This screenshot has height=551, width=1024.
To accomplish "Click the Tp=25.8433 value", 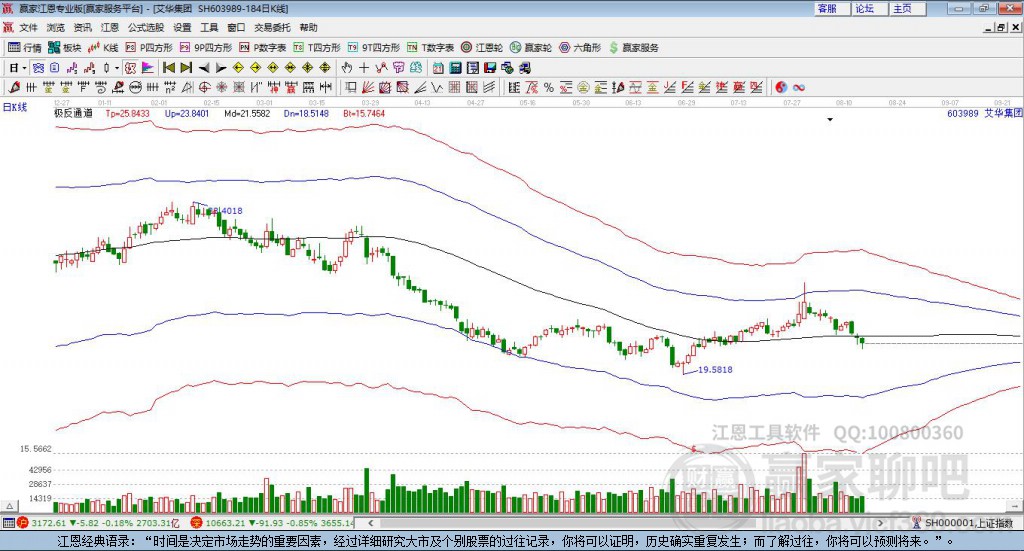I will tap(127, 113).
